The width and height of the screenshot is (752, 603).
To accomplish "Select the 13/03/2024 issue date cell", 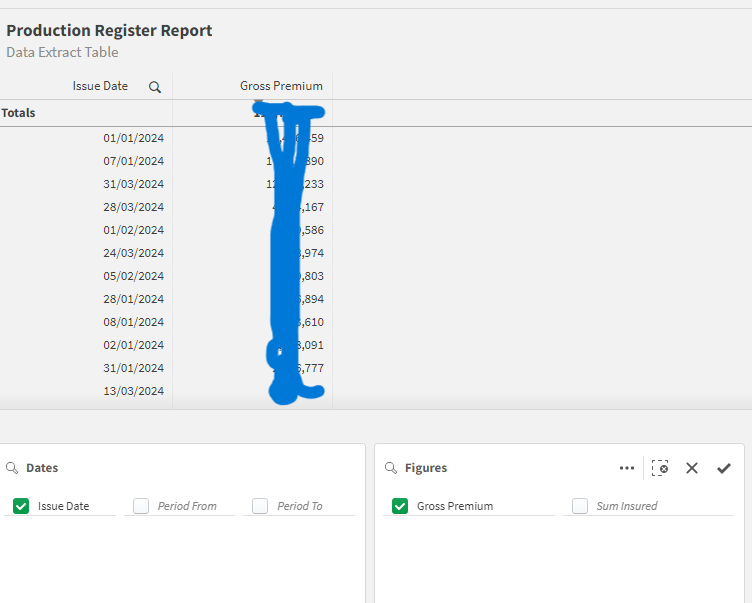I will coord(133,391).
